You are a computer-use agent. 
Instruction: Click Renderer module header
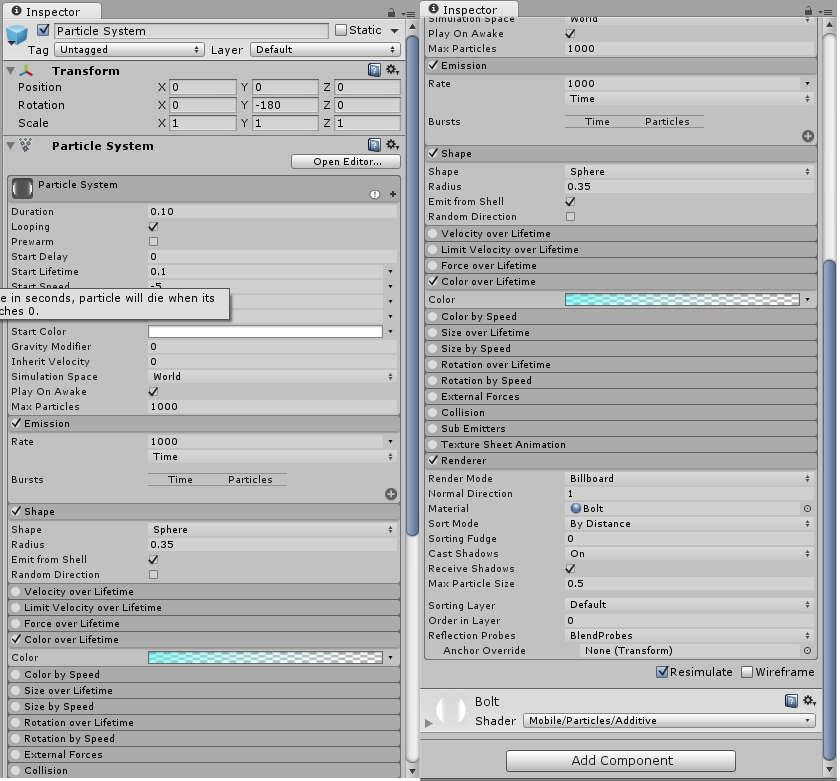[x=620, y=461]
